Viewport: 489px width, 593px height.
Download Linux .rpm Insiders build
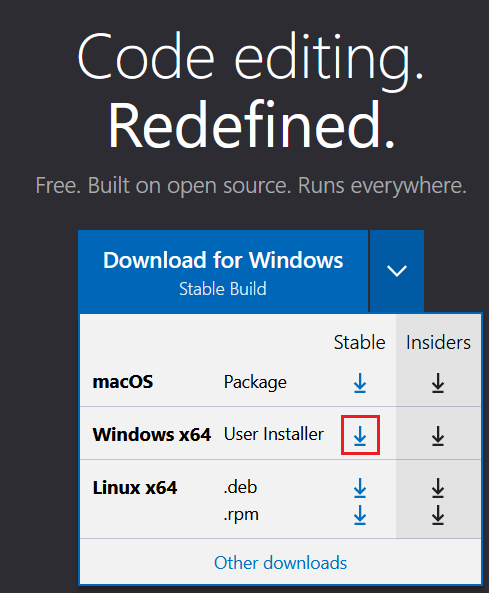coord(438,515)
